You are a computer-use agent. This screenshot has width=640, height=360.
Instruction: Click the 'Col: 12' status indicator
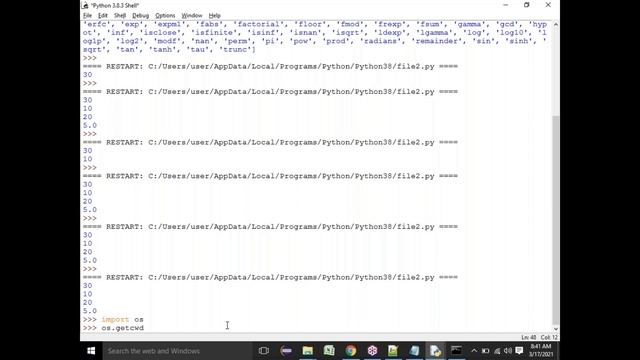(x=549, y=338)
